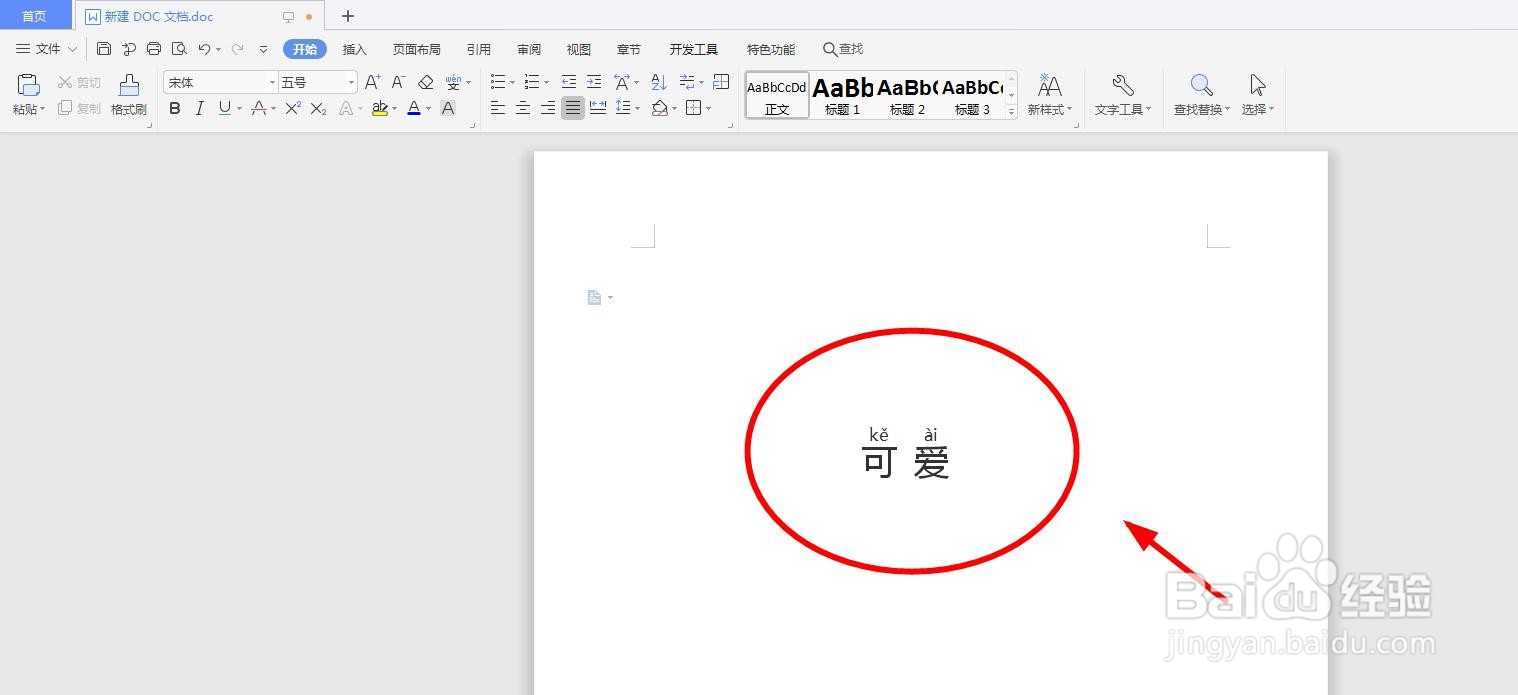1518x695 pixels.
Task: Click the 首页 home button
Action: (35, 15)
